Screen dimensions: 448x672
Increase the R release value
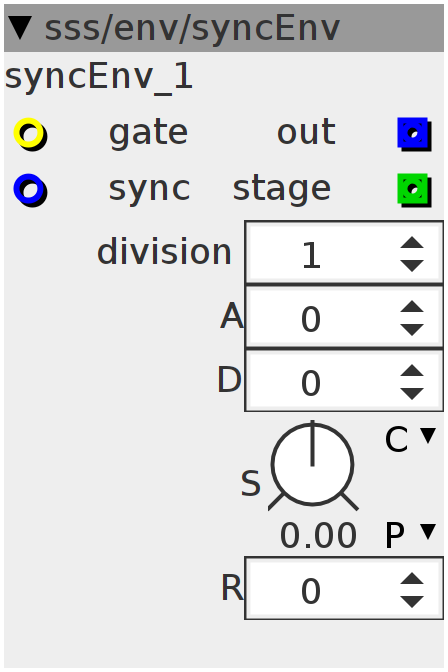click(x=412, y=579)
